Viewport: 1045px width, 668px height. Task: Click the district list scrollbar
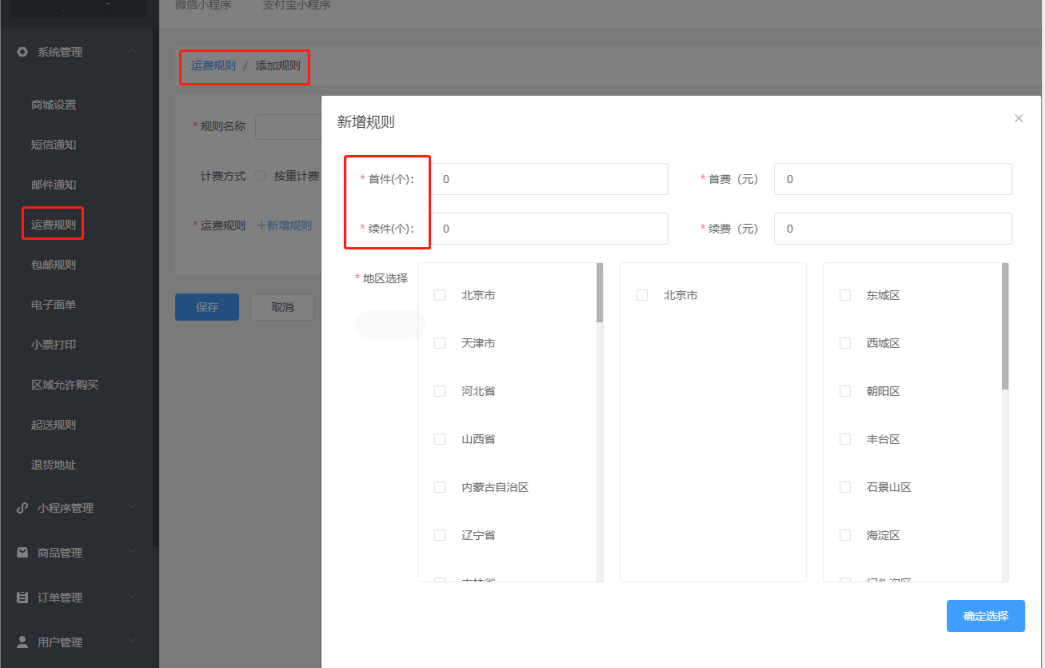1005,326
